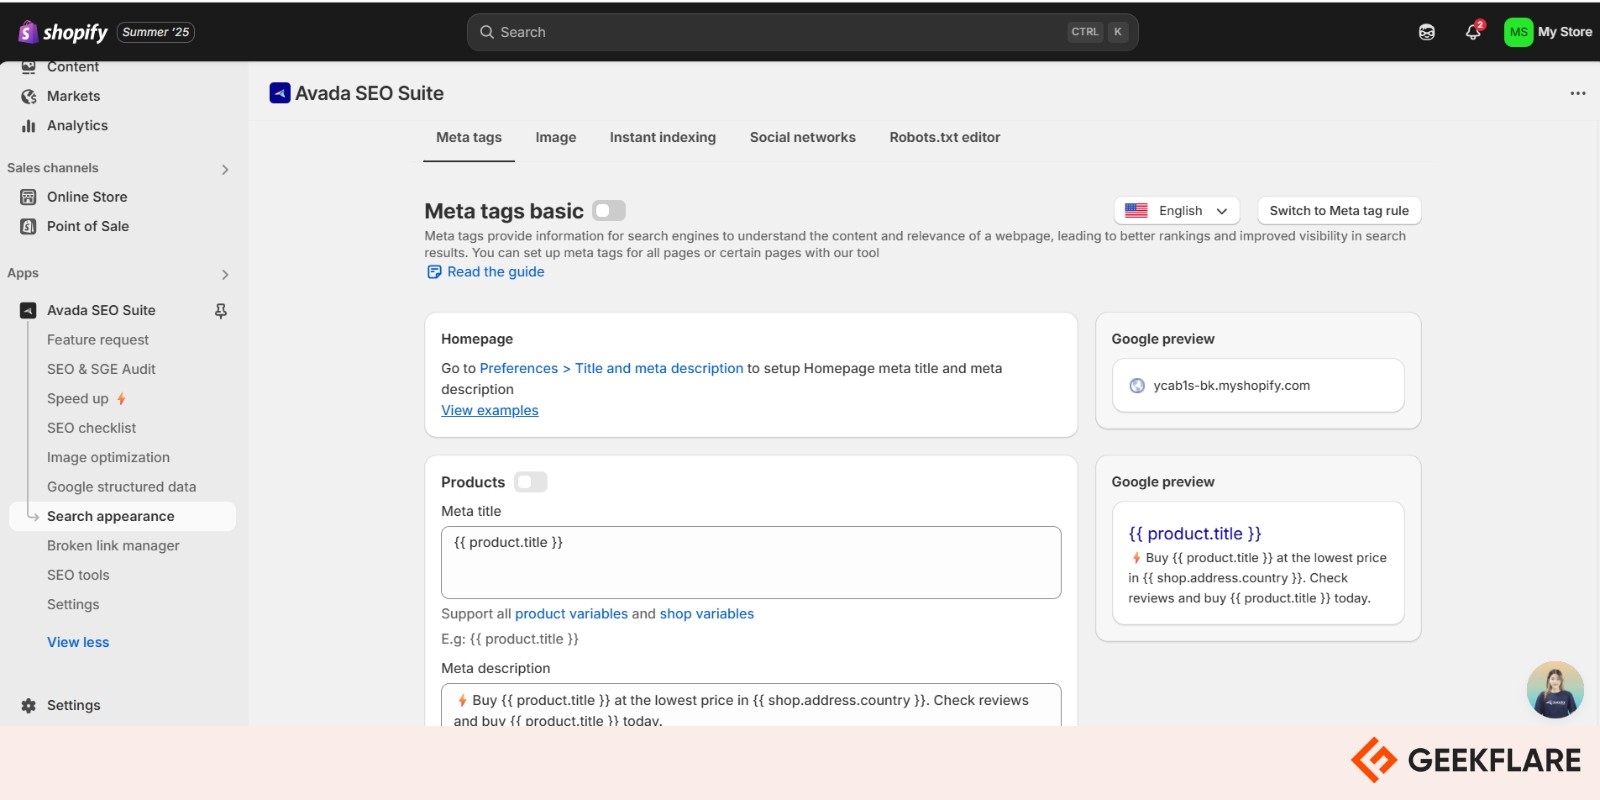Click the {{ product.title }} preview headline

[1195, 534]
